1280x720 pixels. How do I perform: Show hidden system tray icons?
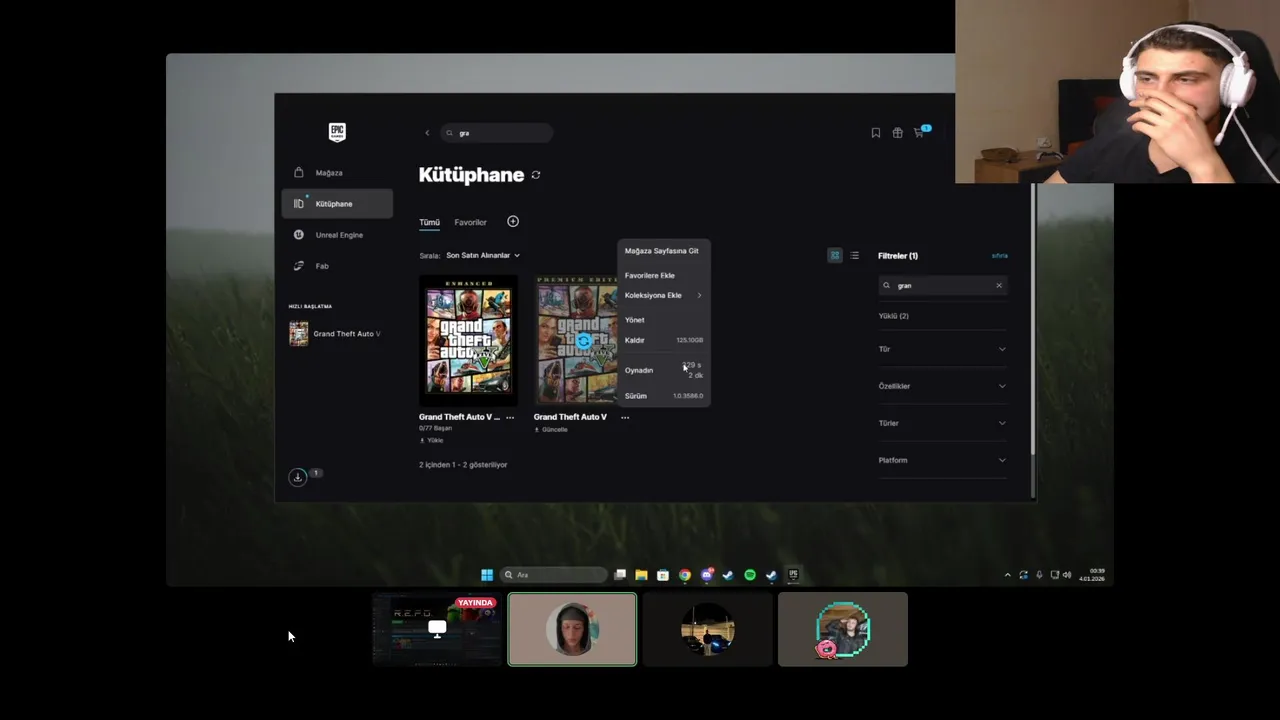coord(1007,575)
